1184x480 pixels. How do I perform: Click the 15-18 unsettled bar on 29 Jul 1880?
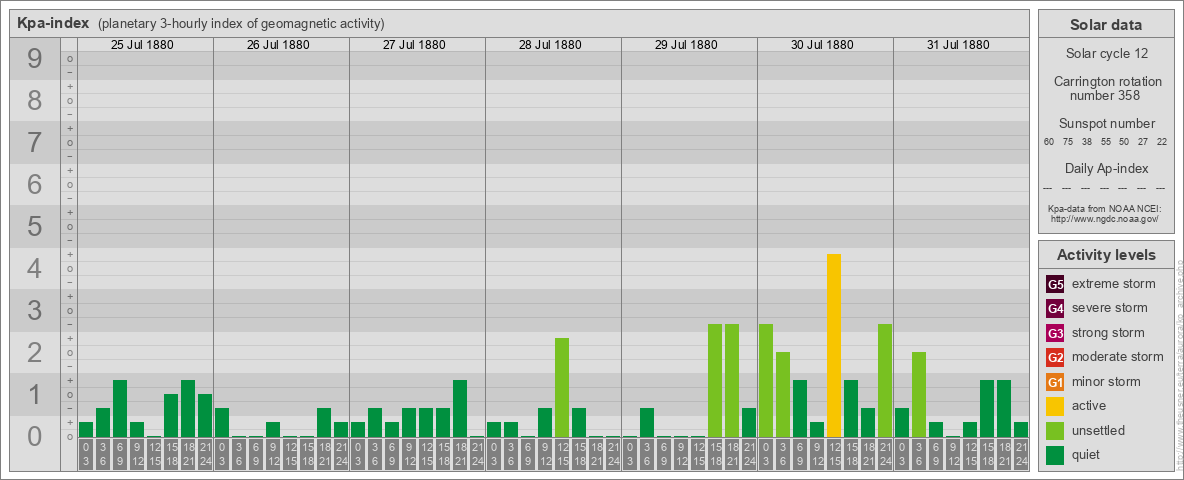pyautogui.click(x=715, y=380)
